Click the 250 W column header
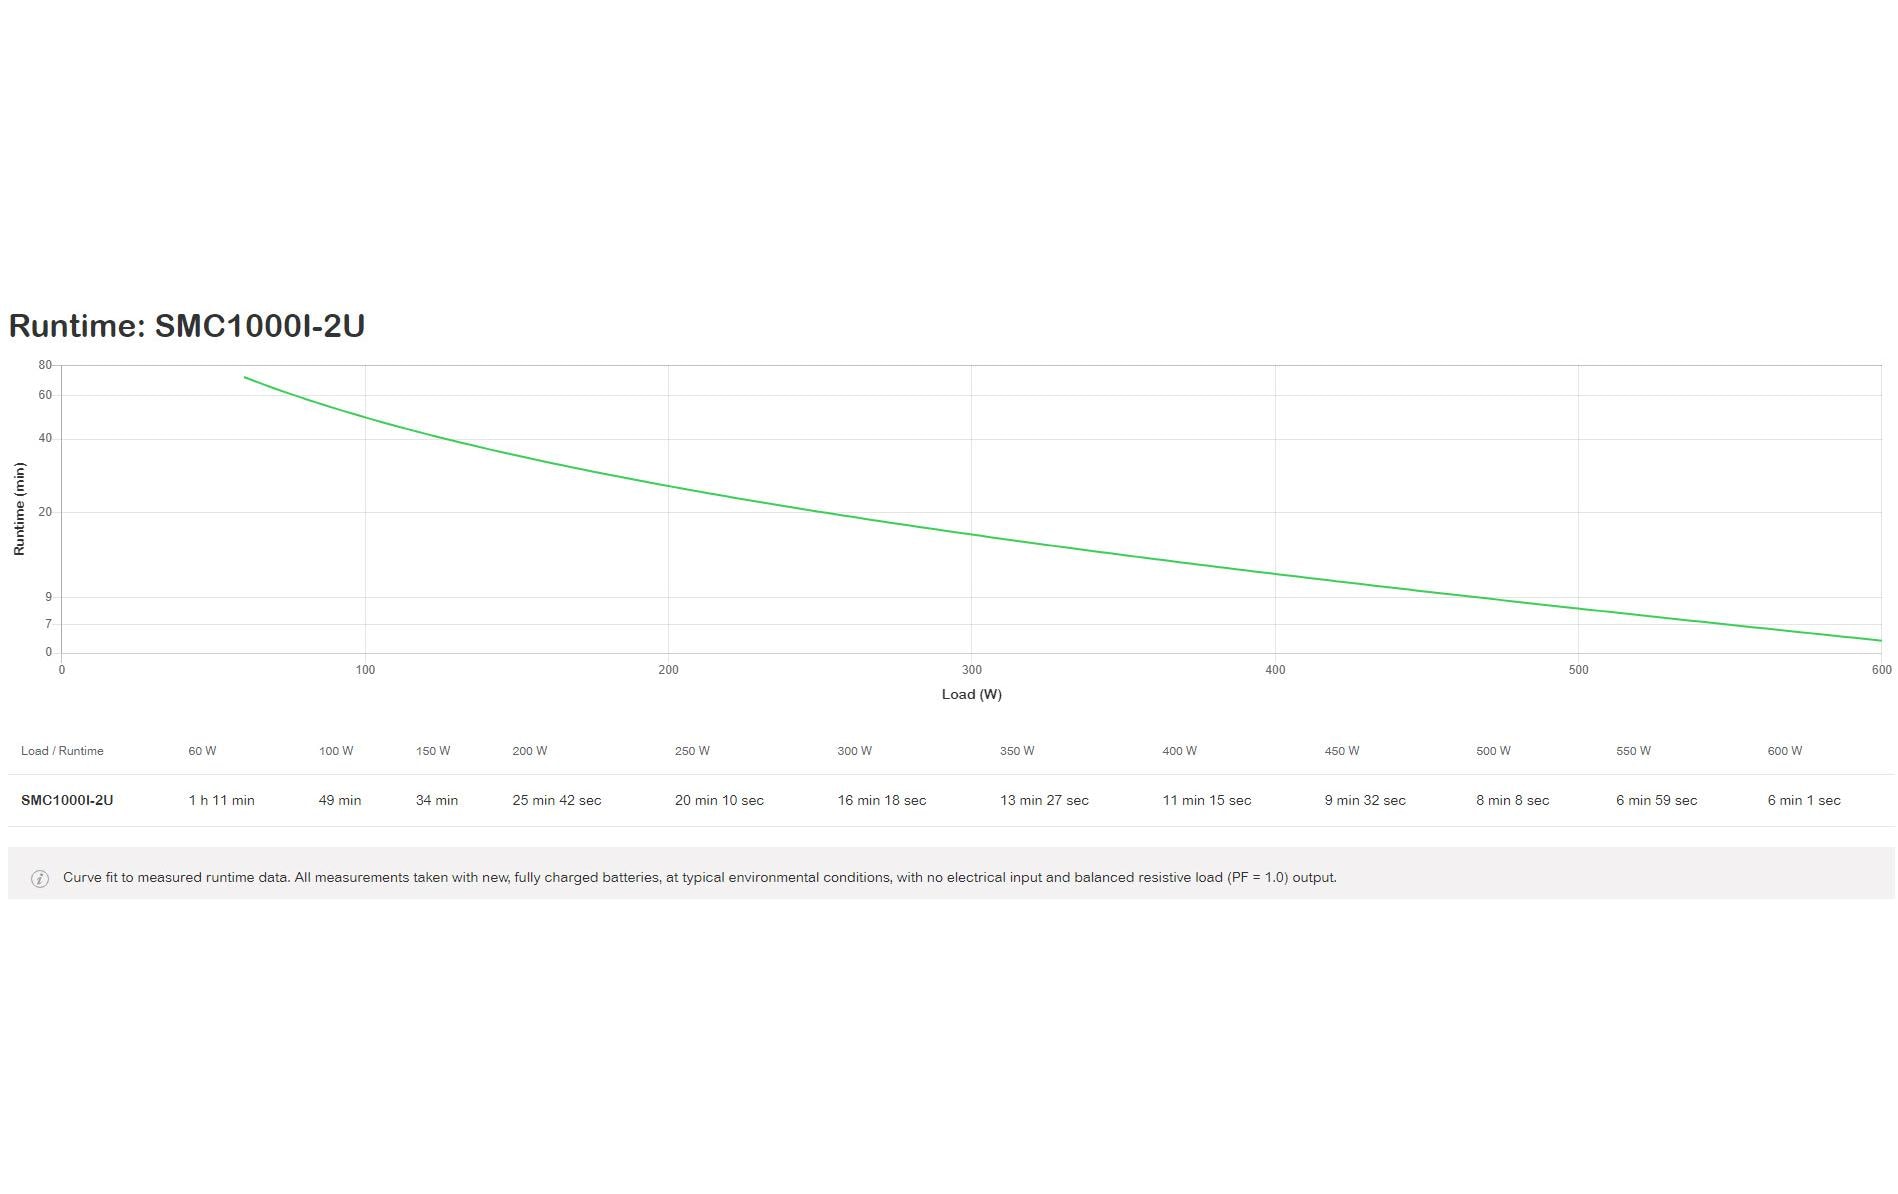The width and height of the screenshot is (1898, 1194). tap(692, 751)
